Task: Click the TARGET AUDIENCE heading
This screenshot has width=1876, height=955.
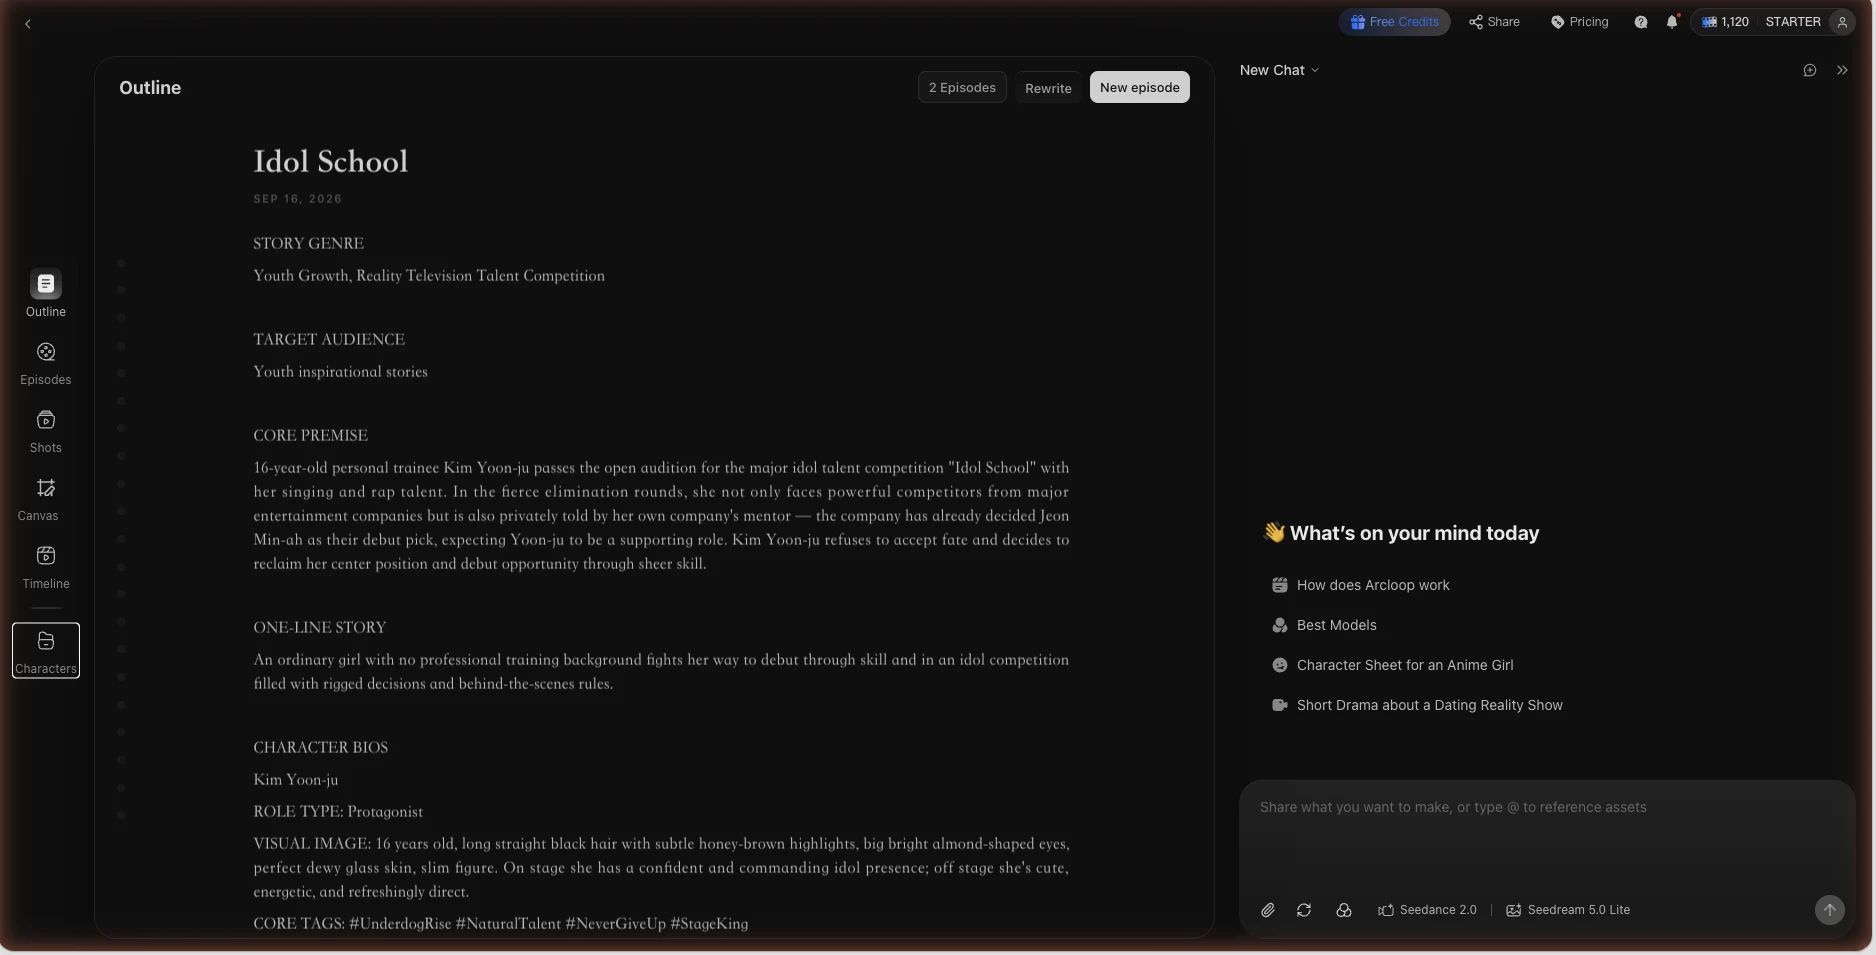Action: tap(329, 339)
